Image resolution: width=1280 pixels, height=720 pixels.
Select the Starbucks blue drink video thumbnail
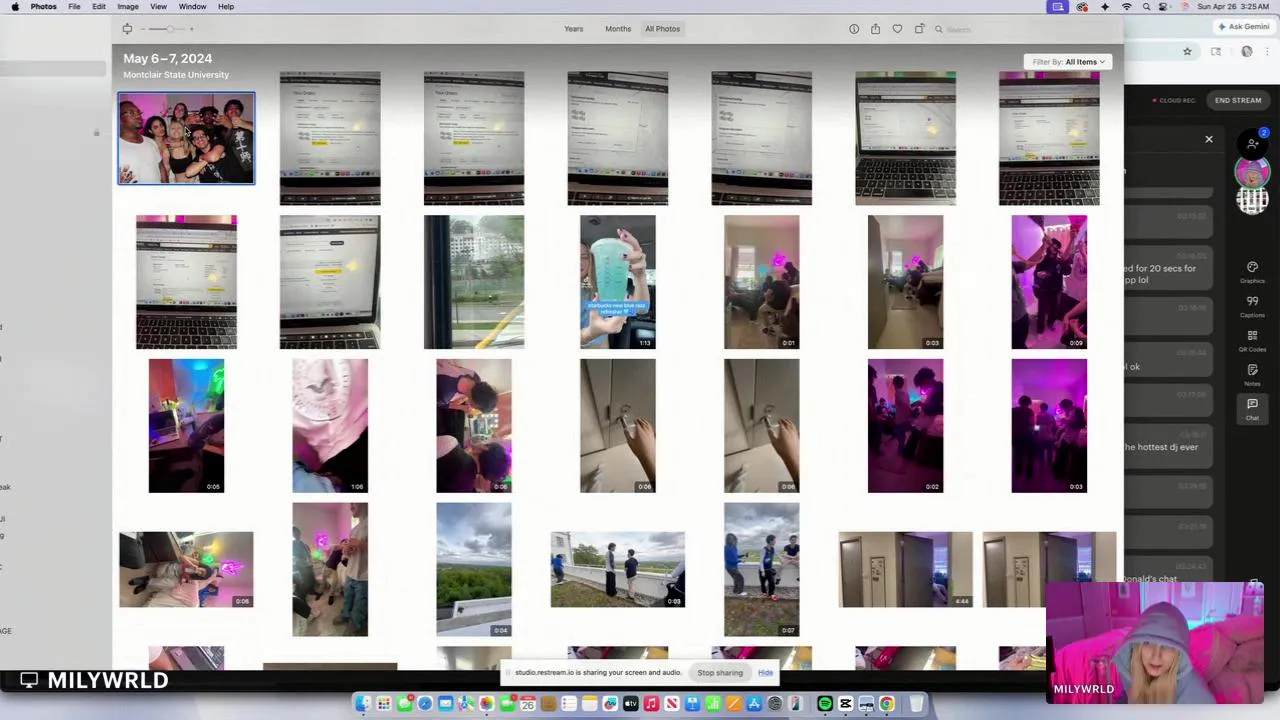pos(618,282)
